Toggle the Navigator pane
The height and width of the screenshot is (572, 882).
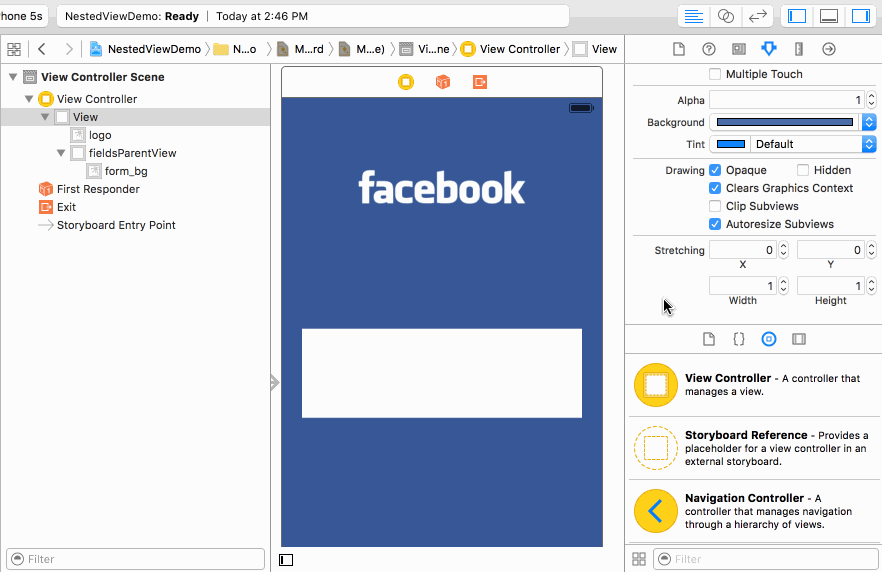[x=797, y=16]
